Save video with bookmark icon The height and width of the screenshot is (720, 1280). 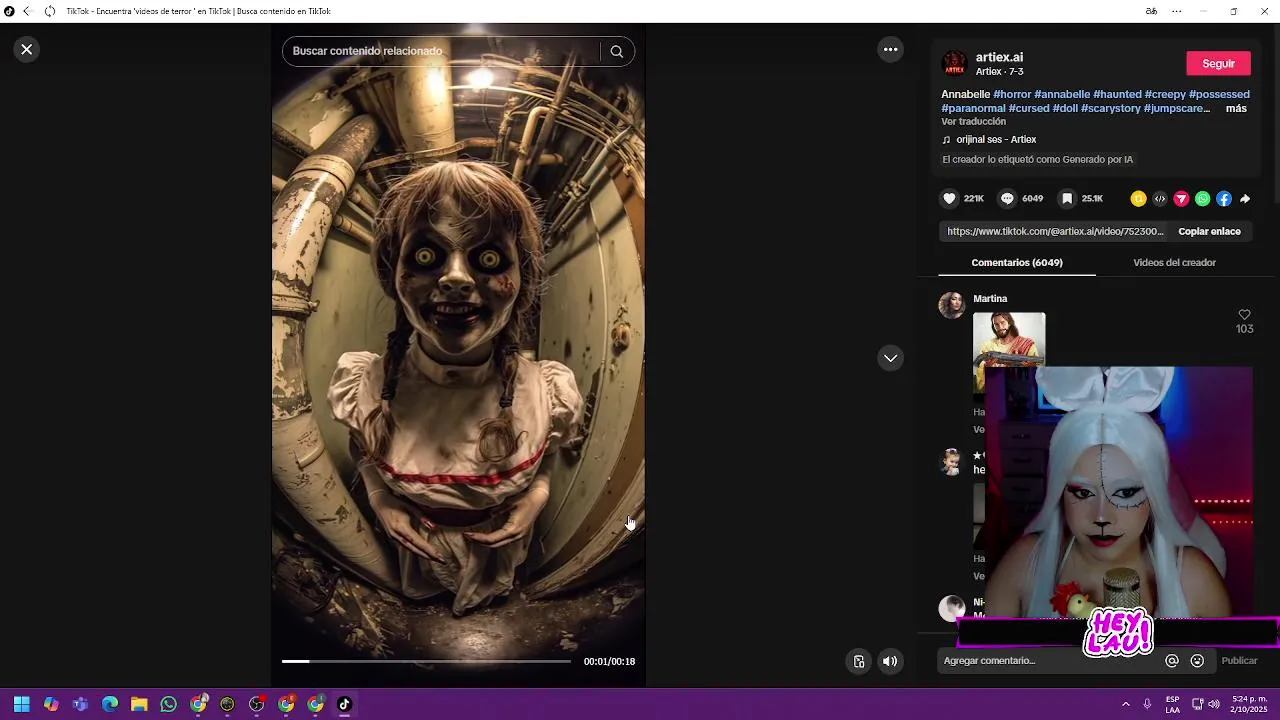(x=1067, y=199)
